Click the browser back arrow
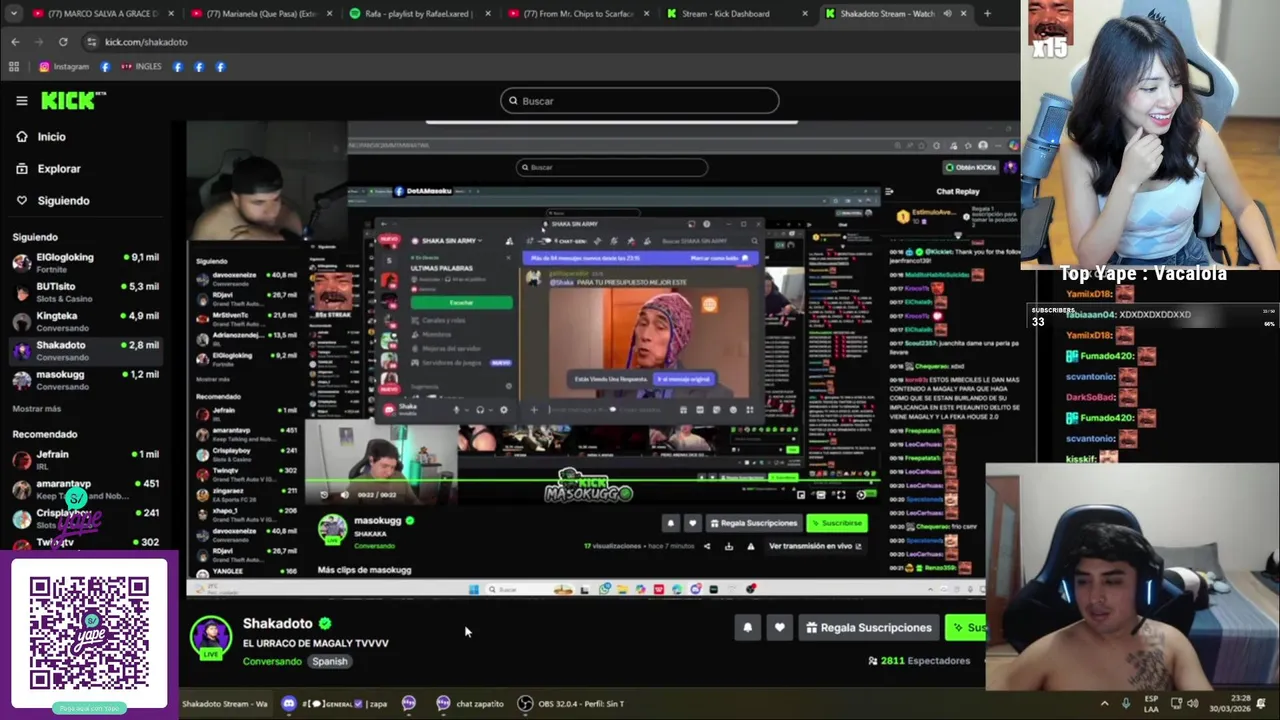The width and height of the screenshot is (1280, 720). (x=15, y=42)
